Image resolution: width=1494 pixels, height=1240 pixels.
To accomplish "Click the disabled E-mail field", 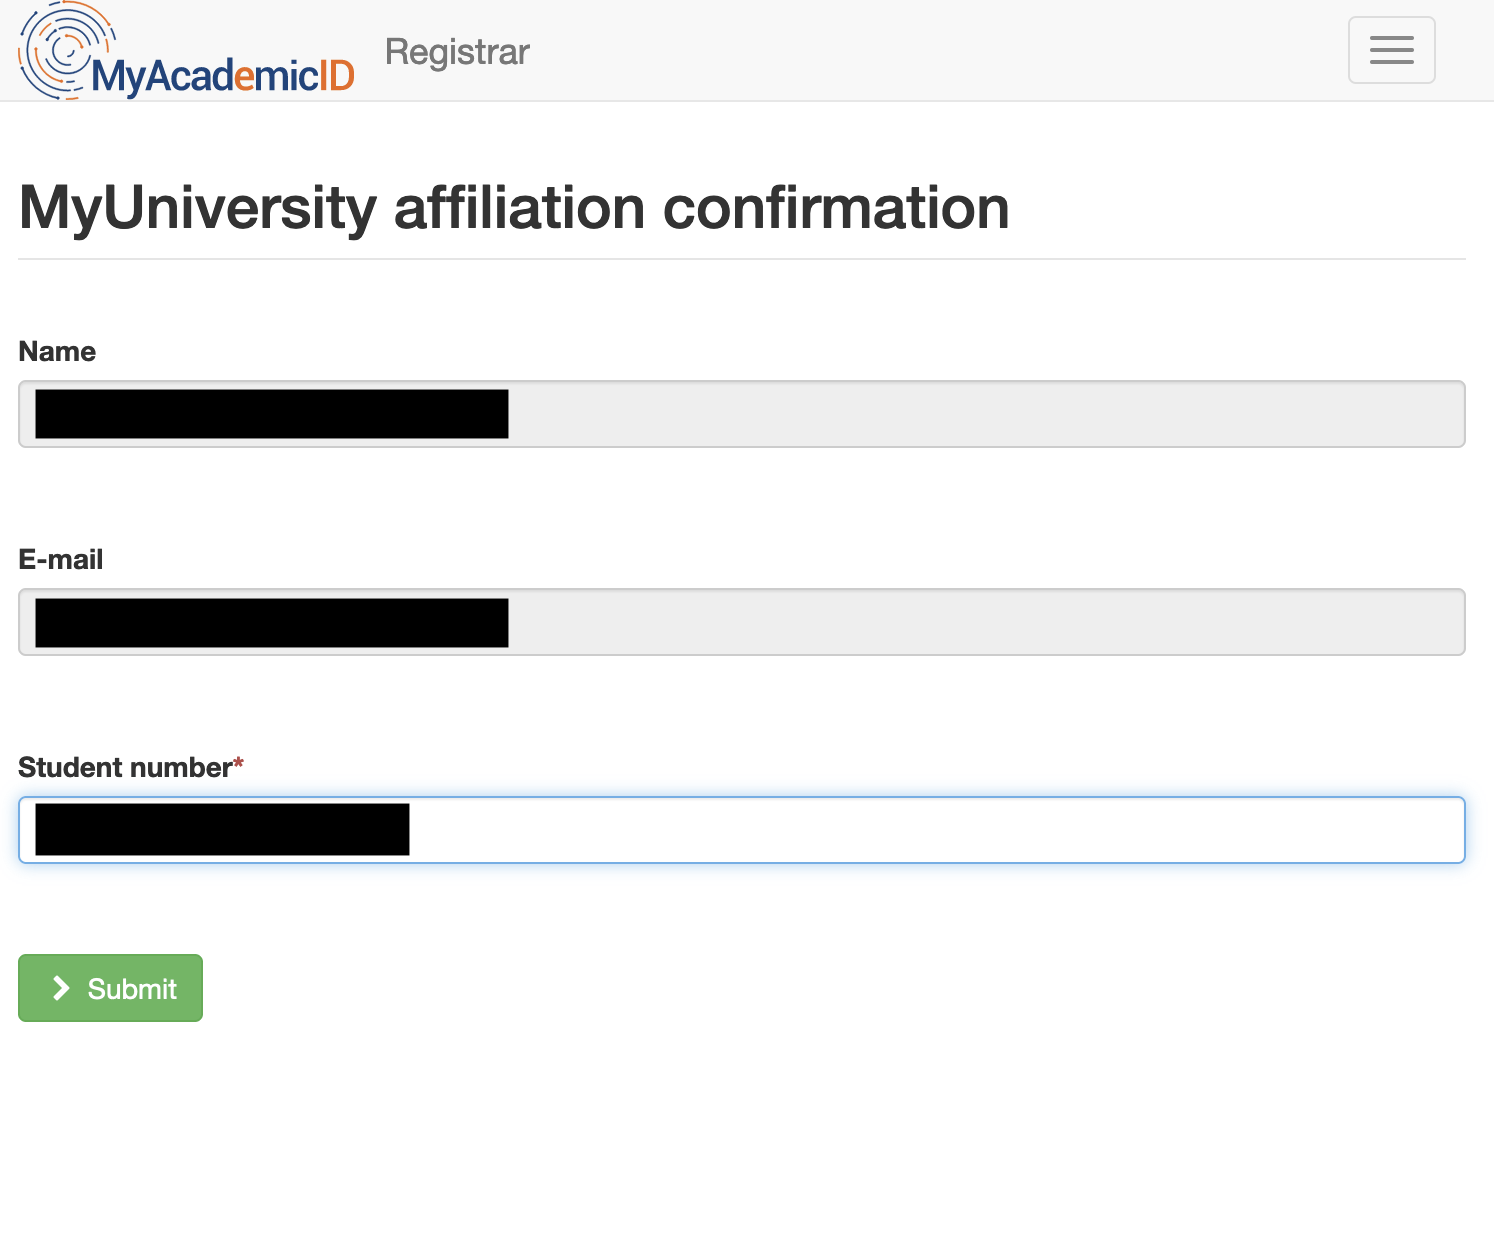I will click(980, 622).
